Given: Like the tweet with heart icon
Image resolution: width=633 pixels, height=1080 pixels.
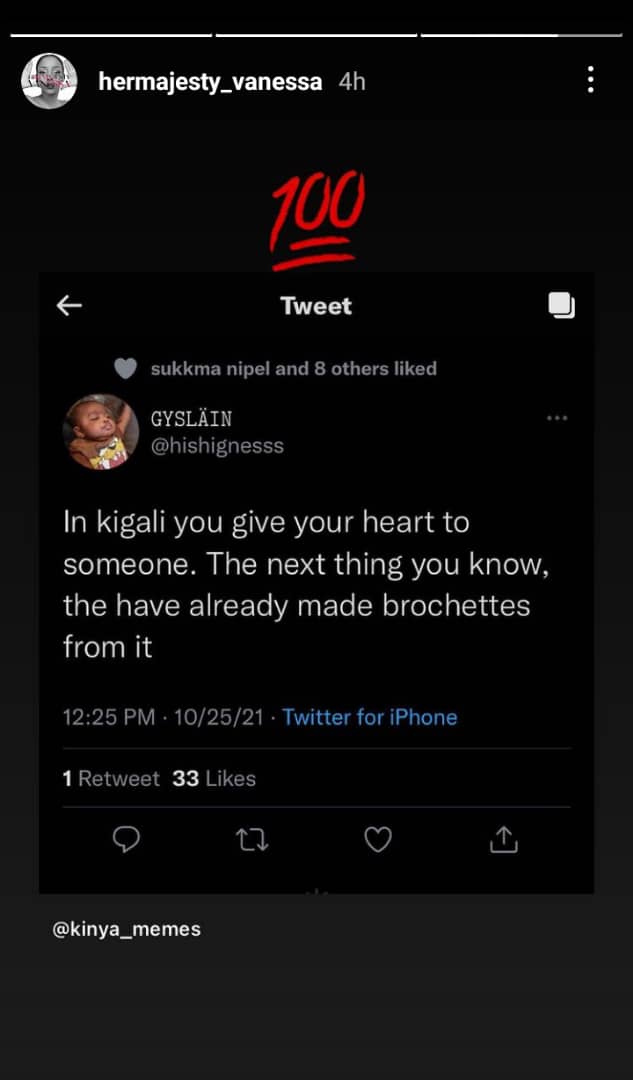Looking at the screenshot, I should [377, 841].
